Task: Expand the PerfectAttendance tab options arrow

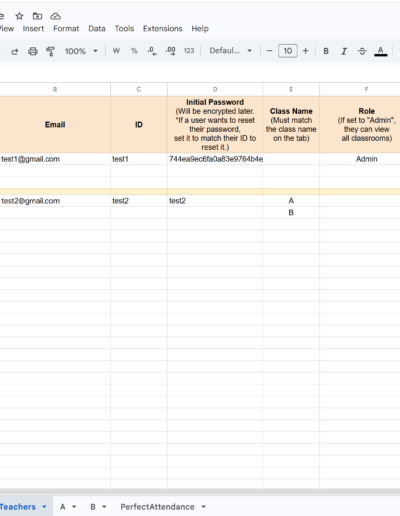Action: [204, 507]
